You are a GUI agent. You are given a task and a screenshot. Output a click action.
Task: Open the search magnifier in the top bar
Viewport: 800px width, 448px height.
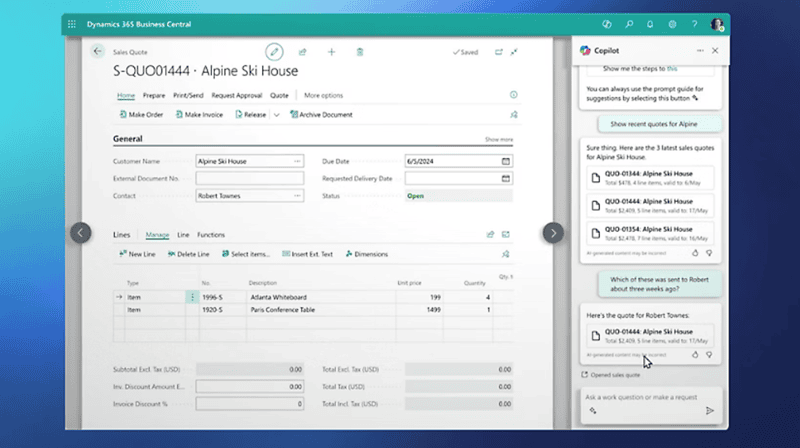[x=629, y=24]
